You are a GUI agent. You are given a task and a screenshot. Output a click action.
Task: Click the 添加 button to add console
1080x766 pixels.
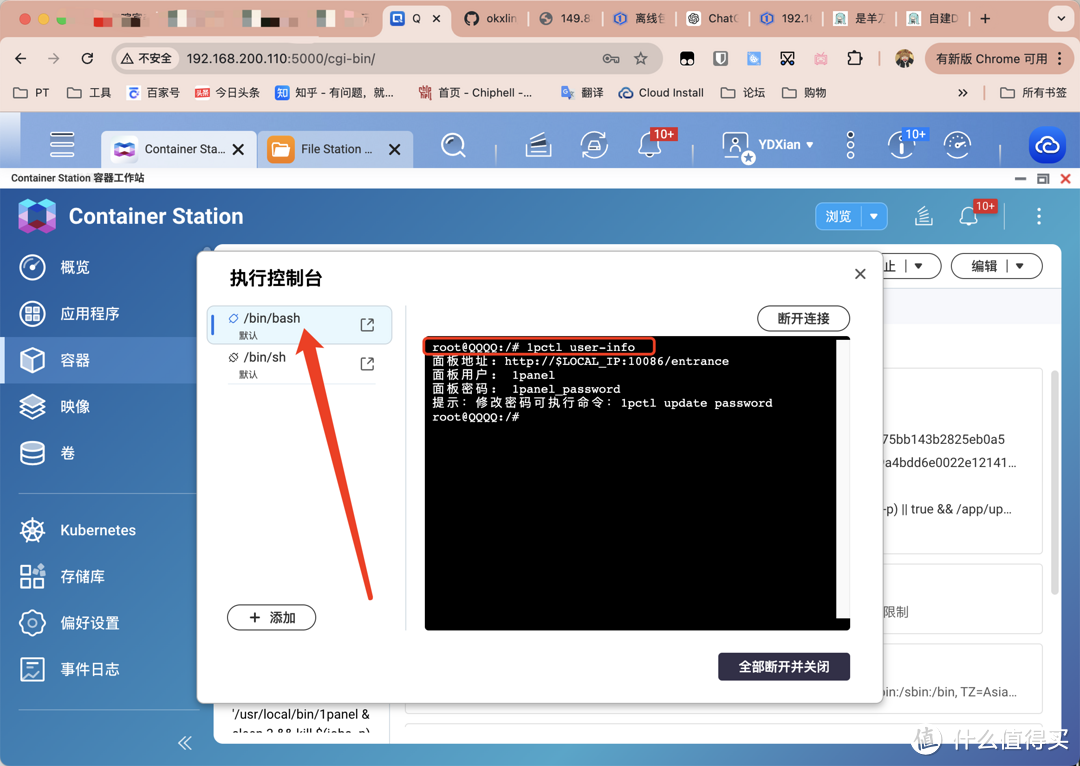272,618
